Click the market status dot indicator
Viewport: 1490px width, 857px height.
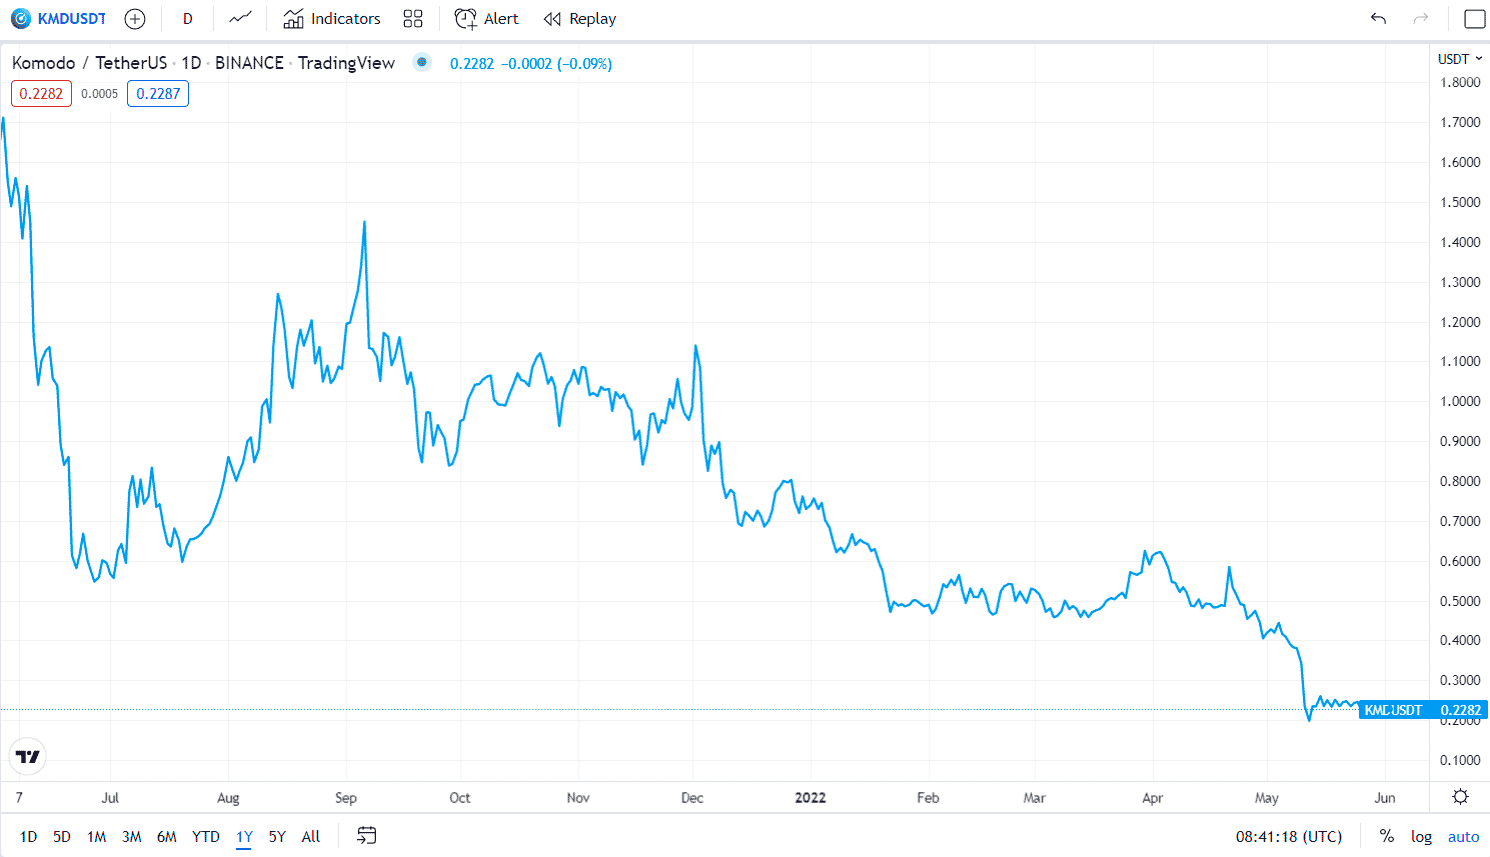coord(422,62)
